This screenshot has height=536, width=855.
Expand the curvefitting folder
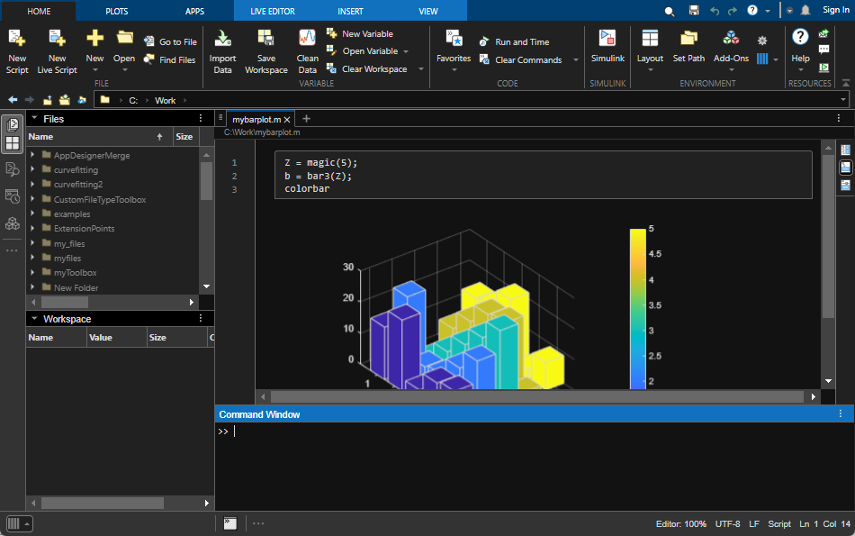coord(33,170)
